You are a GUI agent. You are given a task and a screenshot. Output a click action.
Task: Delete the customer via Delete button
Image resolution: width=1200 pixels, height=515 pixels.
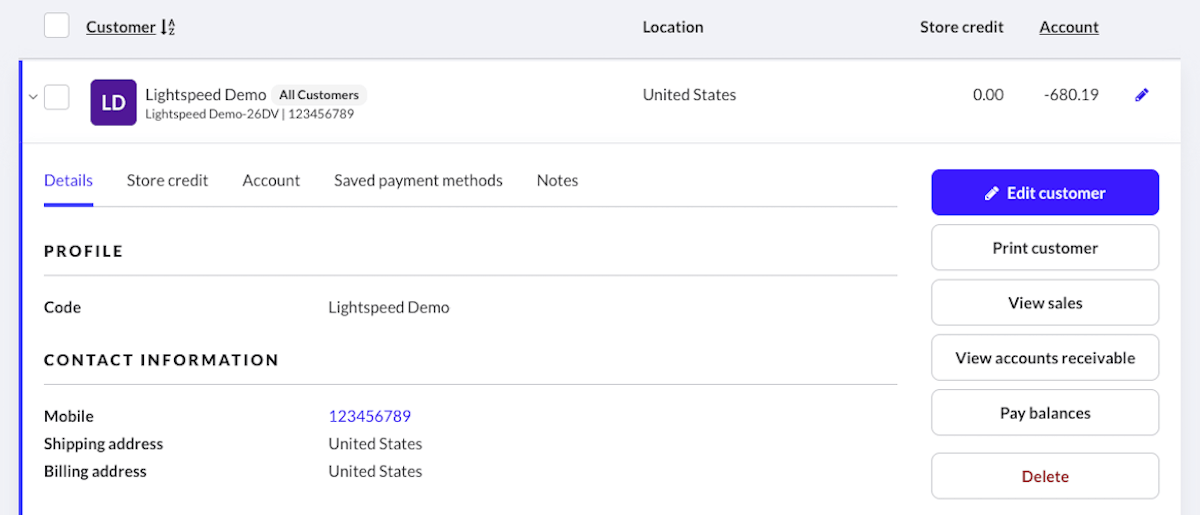1045,477
